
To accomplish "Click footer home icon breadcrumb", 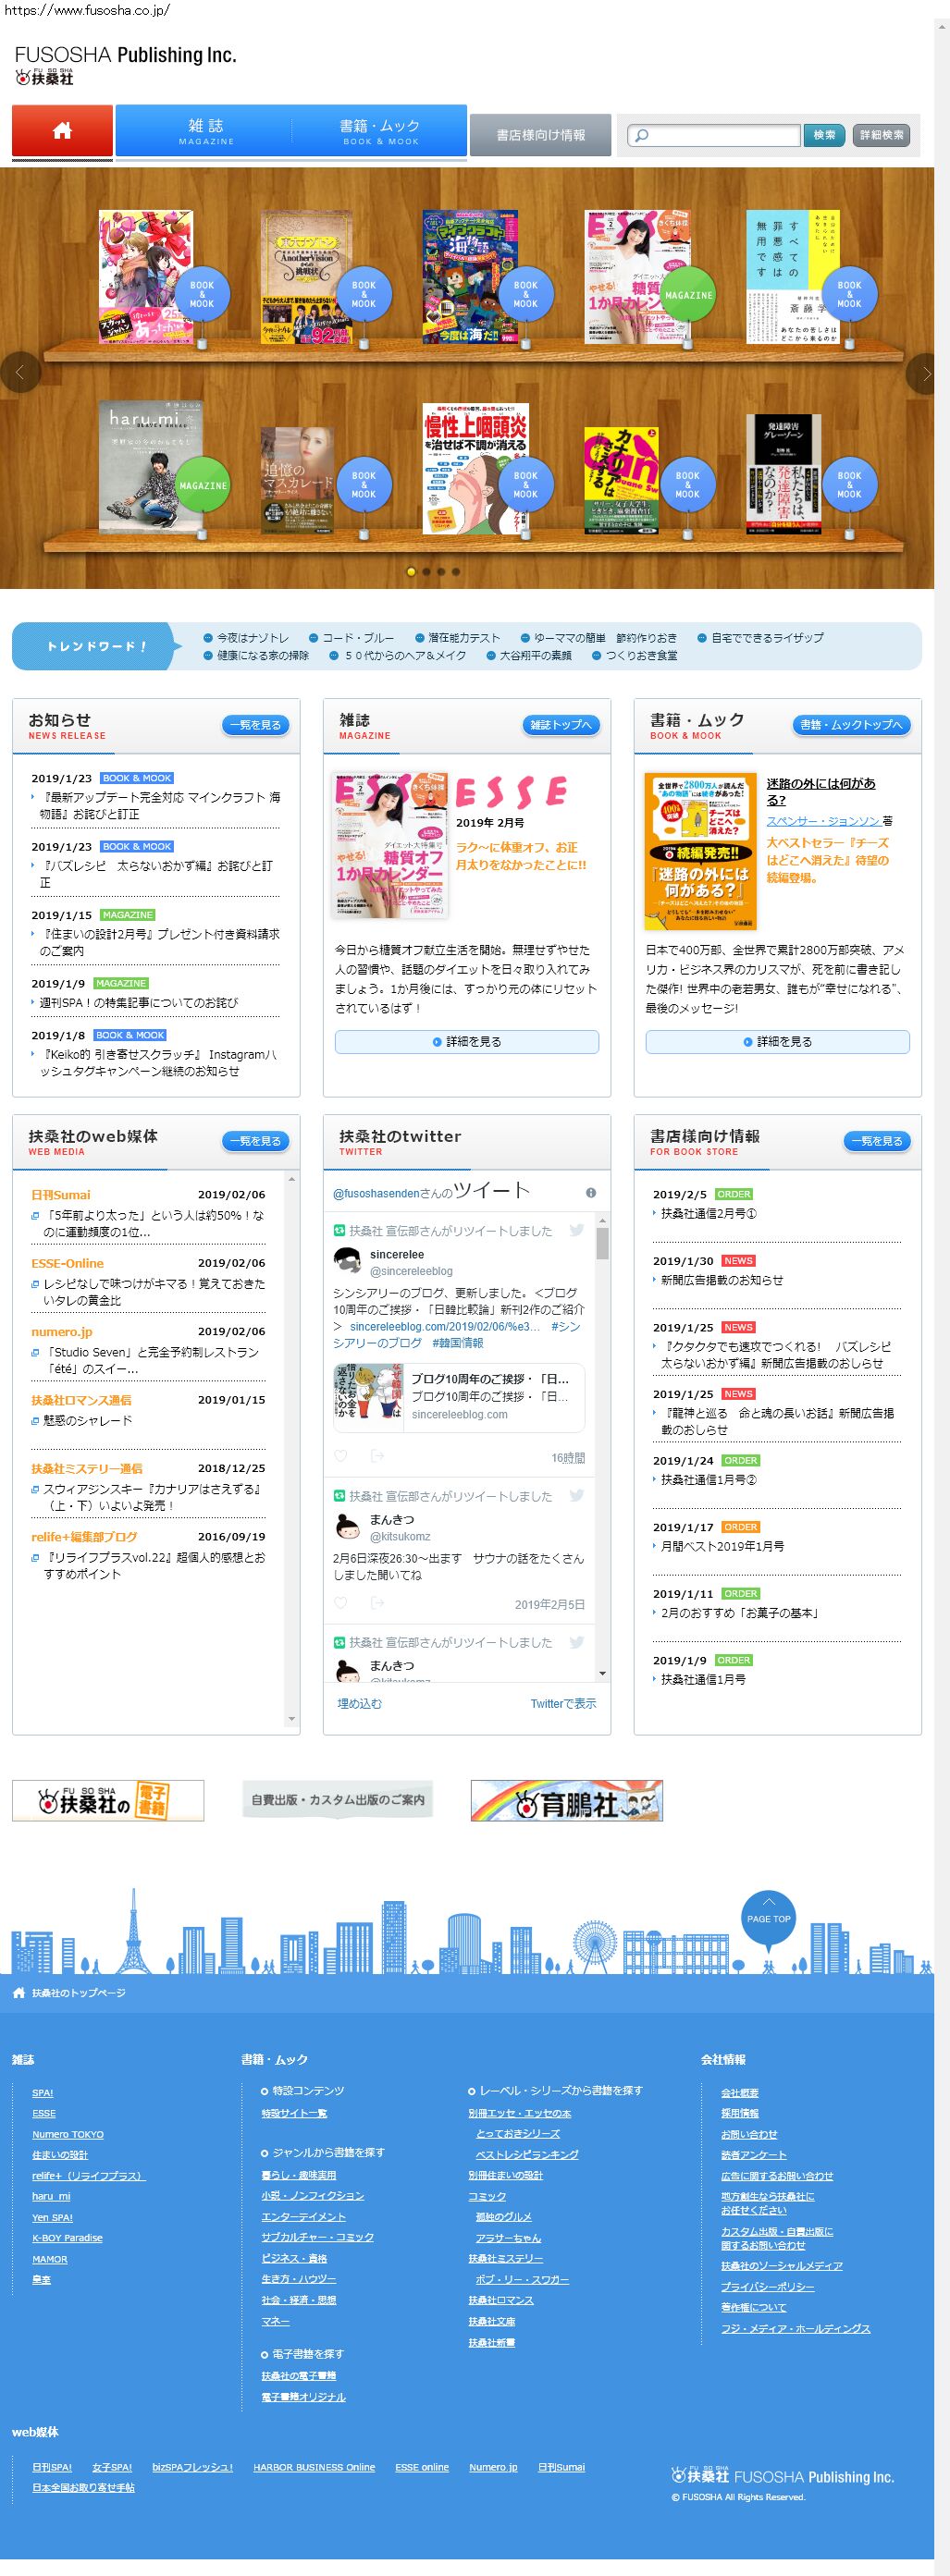I will [x=19, y=1993].
